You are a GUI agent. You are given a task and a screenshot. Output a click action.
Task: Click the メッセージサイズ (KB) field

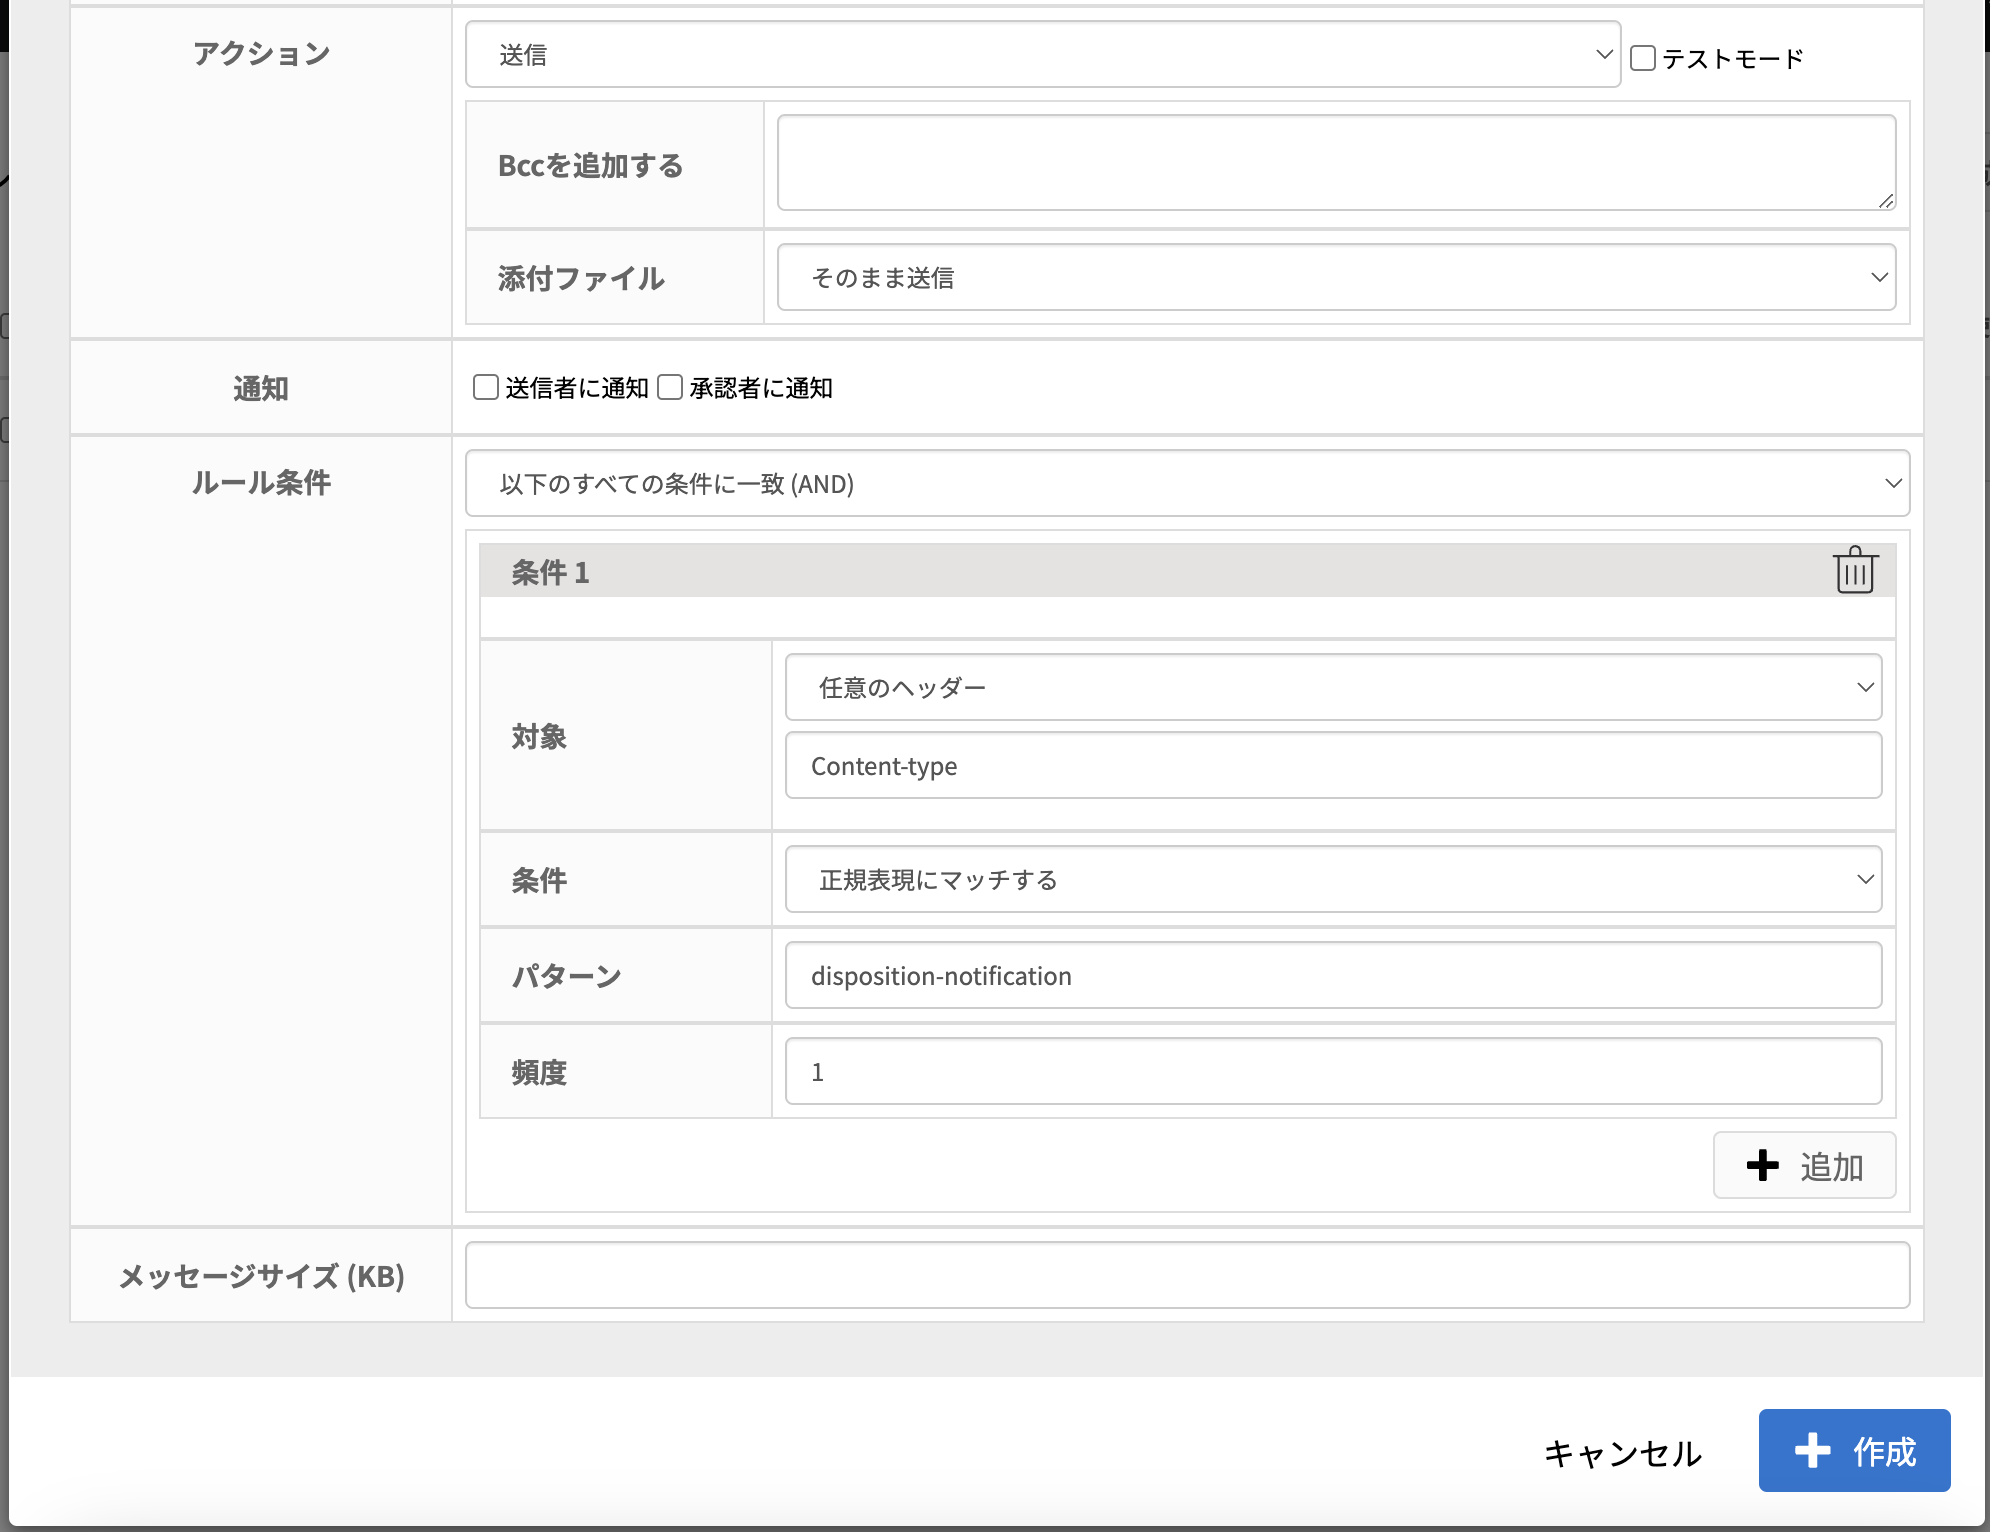(1186, 1276)
